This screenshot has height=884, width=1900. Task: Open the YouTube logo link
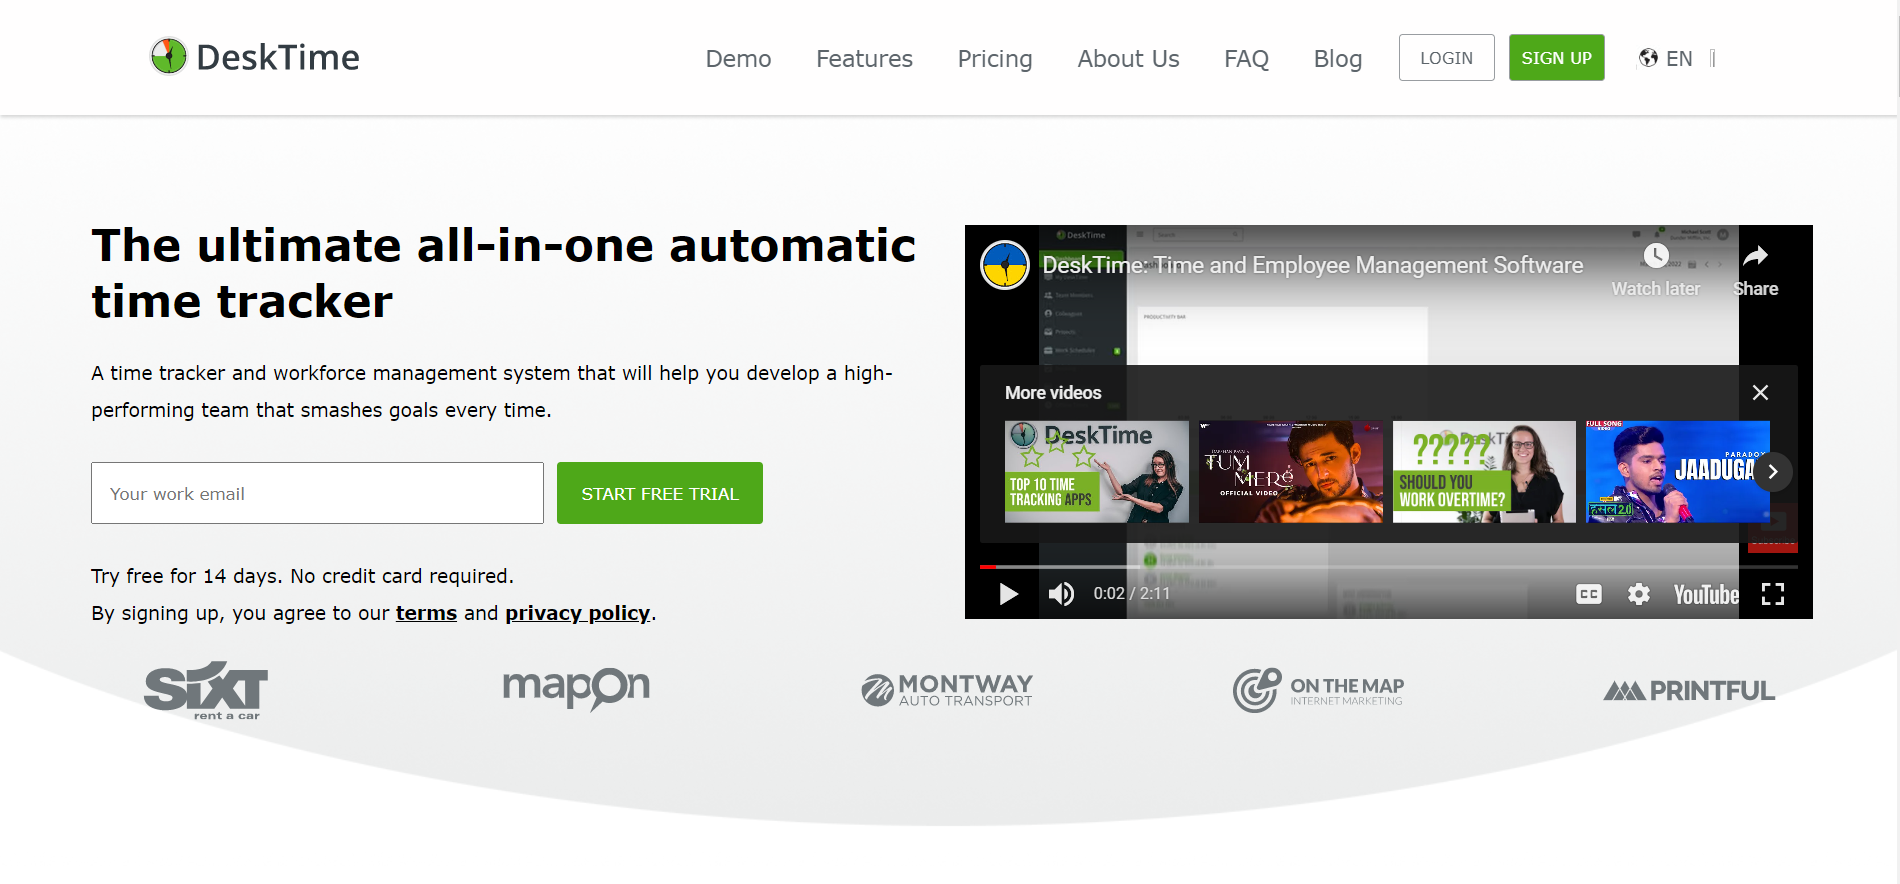coord(1706,595)
